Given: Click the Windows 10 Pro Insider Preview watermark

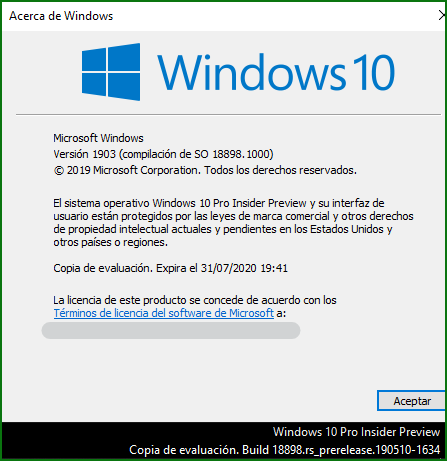Looking at the screenshot, I should (x=356, y=432).
